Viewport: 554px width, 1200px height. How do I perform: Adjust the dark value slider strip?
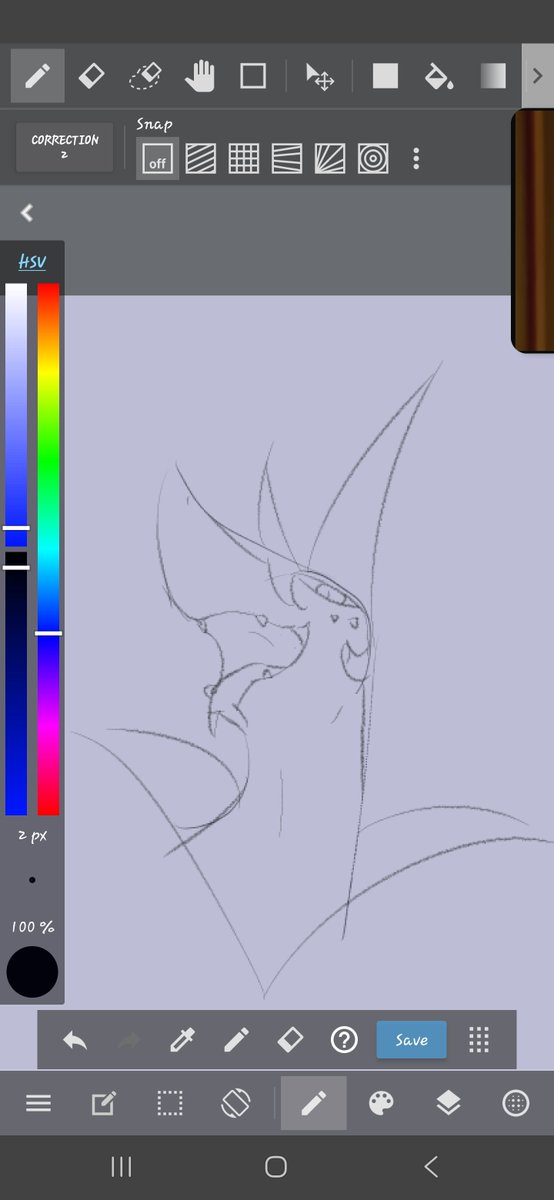click(x=16, y=683)
